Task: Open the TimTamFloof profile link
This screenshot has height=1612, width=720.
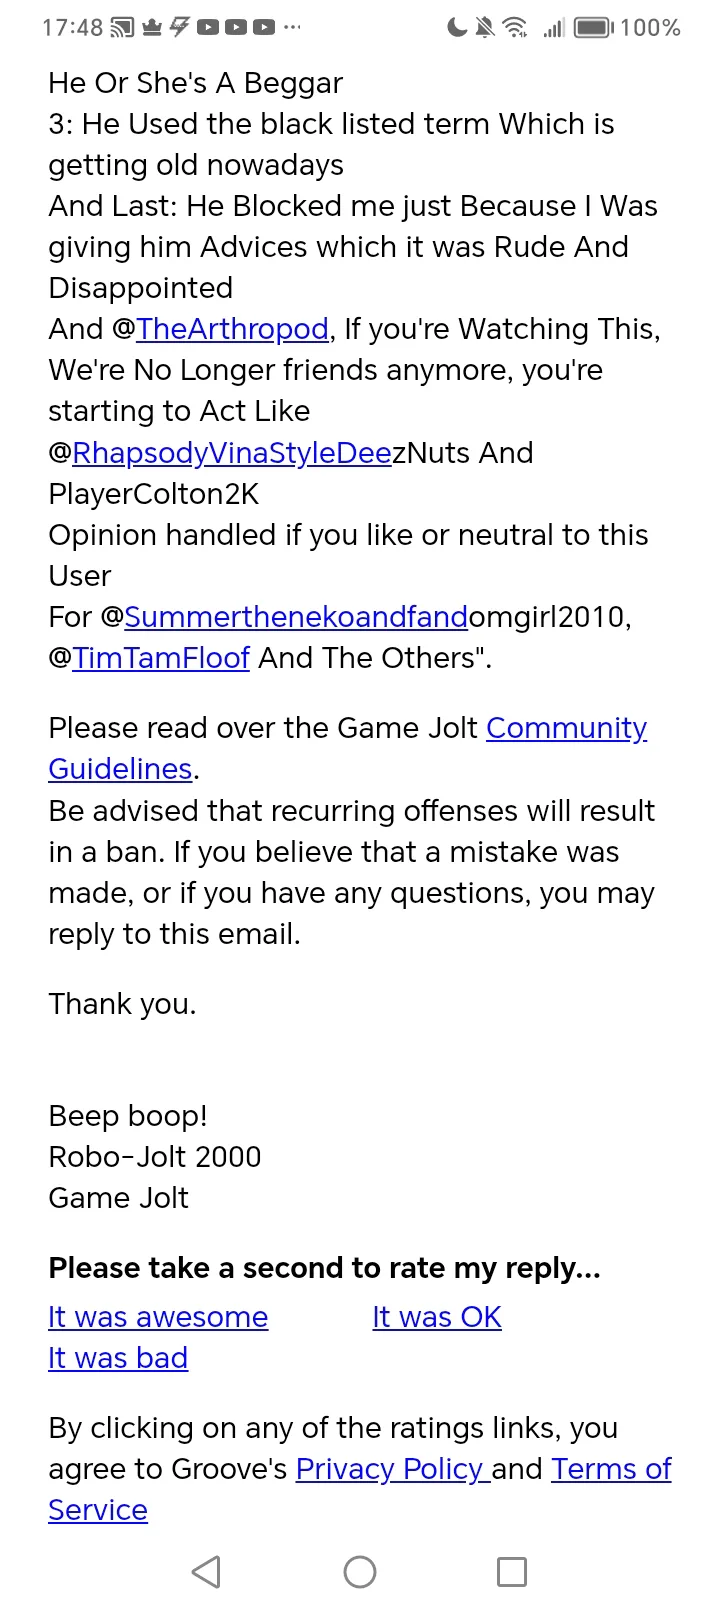Action: (x=161, y=658)
